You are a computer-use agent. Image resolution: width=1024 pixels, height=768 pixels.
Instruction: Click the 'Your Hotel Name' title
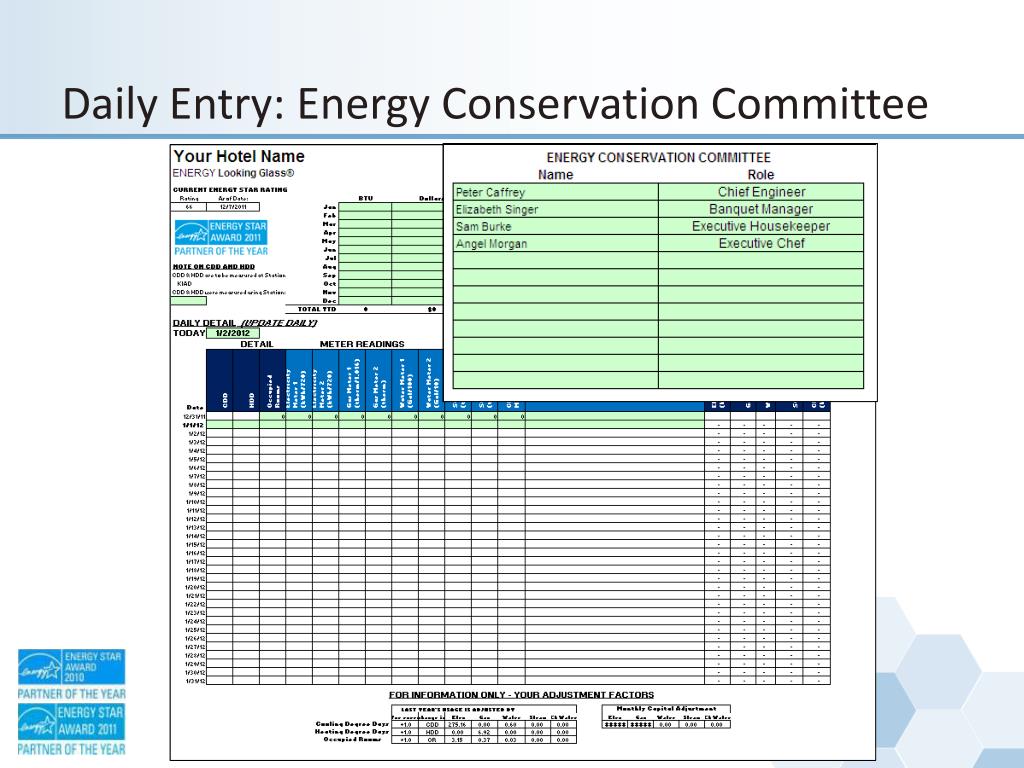coord(239,156)
